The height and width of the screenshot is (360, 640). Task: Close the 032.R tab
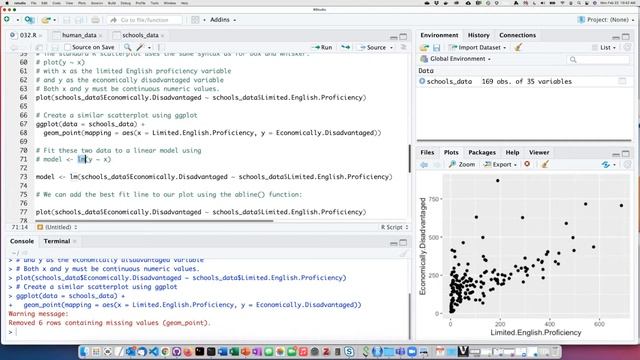[40, 36]
